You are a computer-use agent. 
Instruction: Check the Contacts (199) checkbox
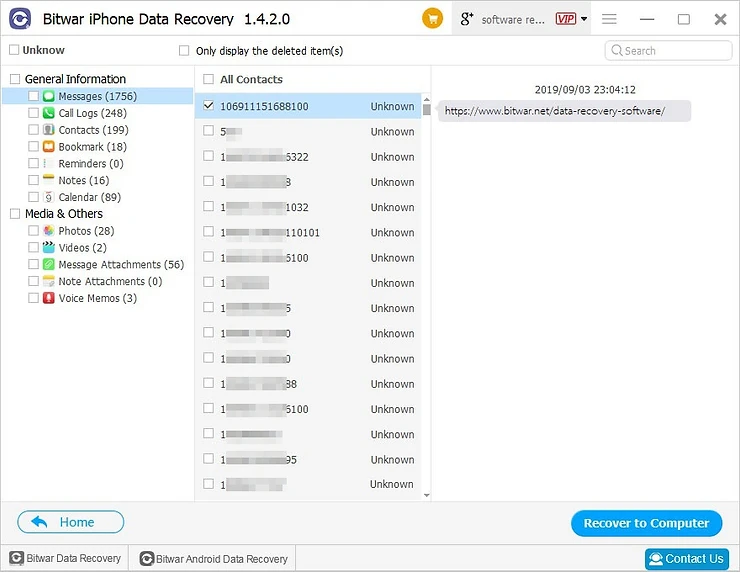(x=33, y=130)
